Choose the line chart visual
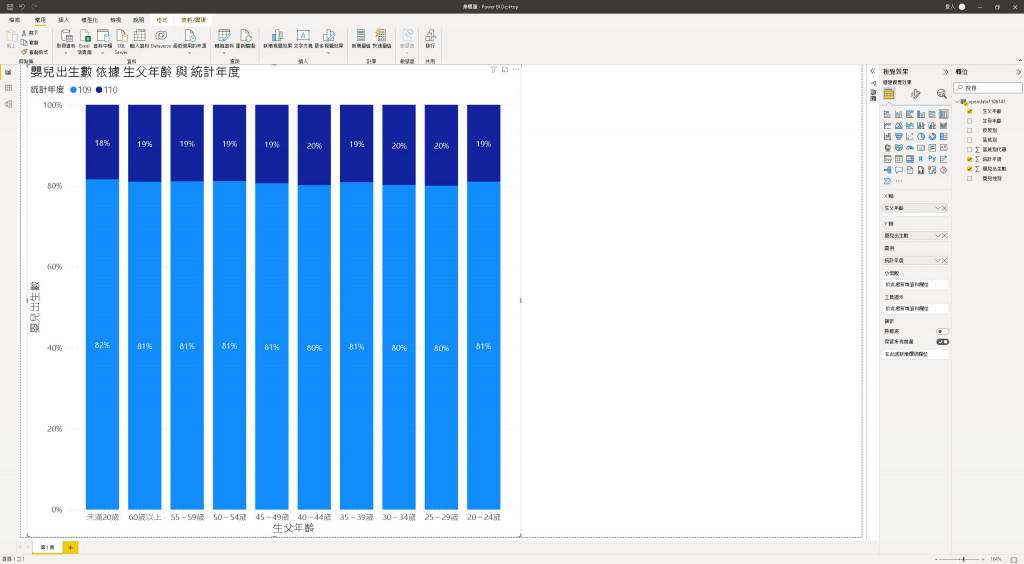Viewport: 1024px width, 564px height. pyautogui.click(x=888, y=125)
